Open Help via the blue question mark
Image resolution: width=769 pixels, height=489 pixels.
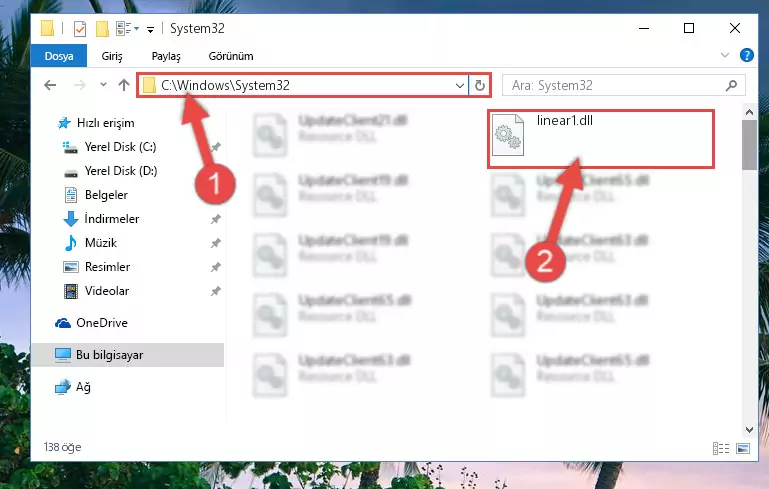pyautogui.click(x=746, y=55)
